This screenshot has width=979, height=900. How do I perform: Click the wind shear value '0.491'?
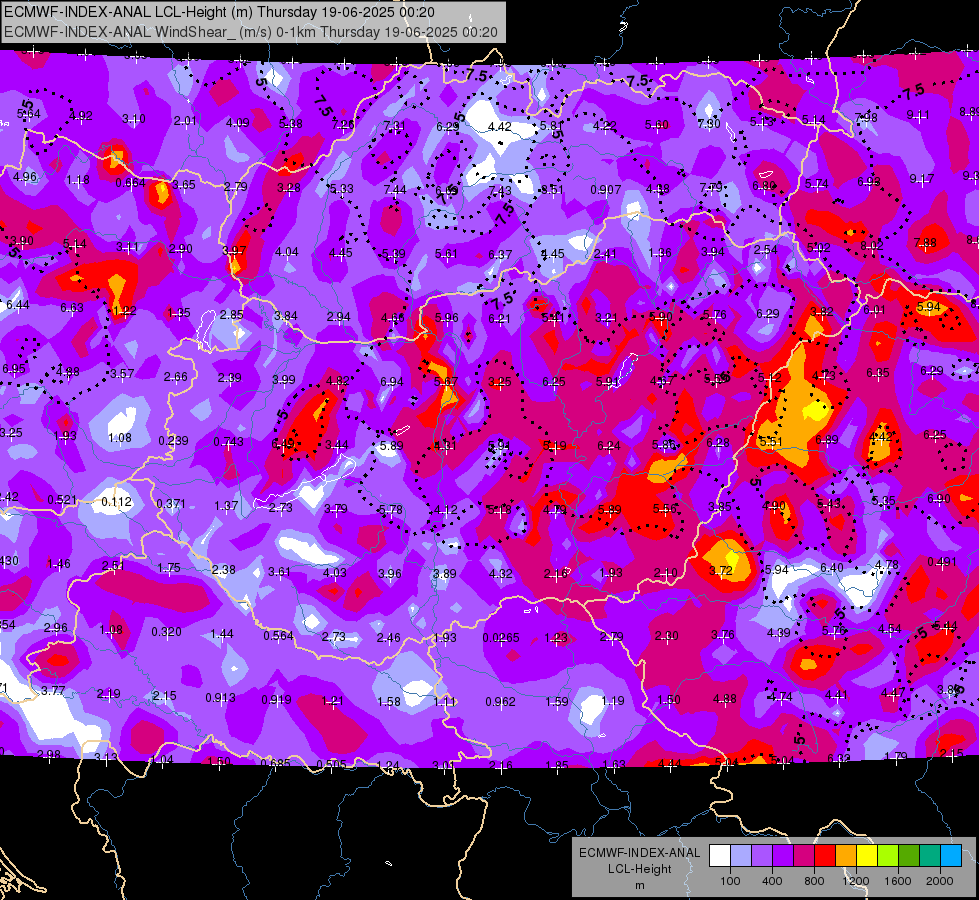(942, 561)
